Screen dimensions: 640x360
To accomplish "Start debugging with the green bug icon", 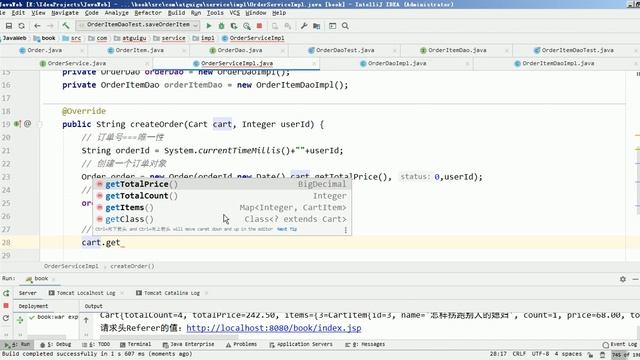I will click(221, 26).
